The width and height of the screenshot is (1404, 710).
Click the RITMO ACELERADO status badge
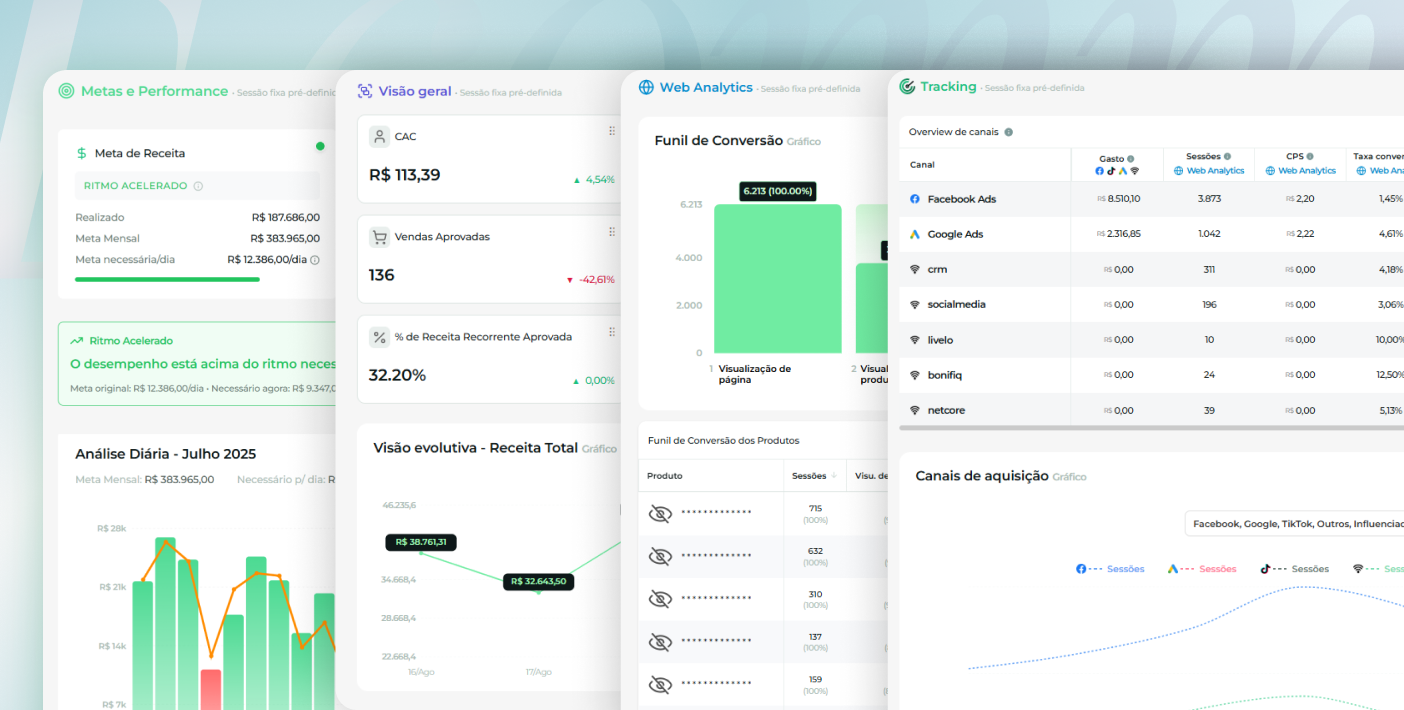tap(197, 186)
